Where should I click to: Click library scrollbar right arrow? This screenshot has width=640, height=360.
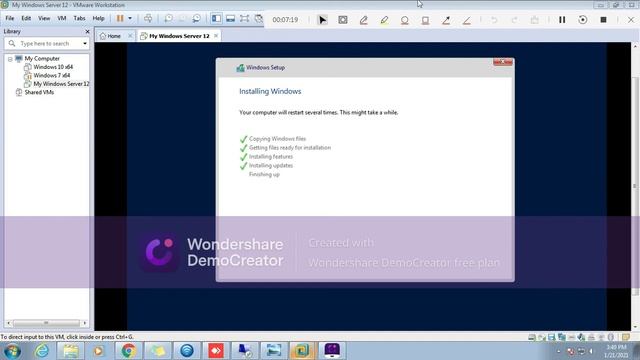click(x=84, y=323)
